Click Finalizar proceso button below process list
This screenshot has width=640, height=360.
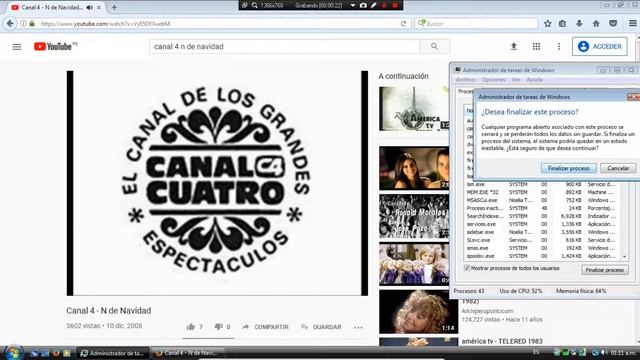[x=604, y=270]
